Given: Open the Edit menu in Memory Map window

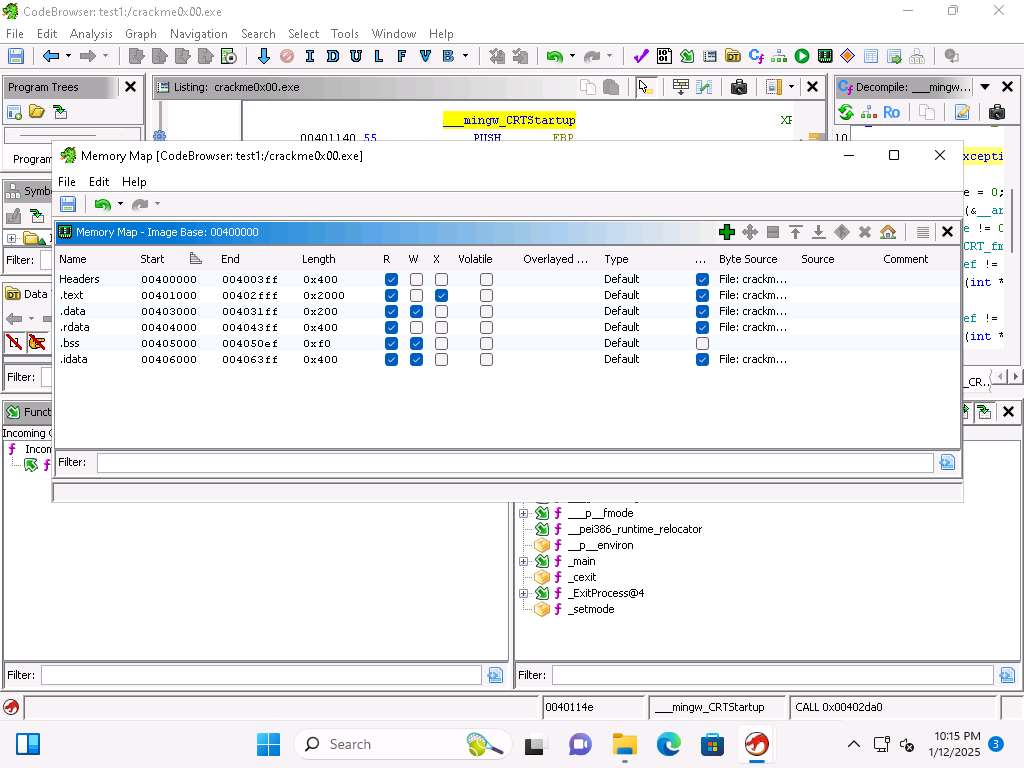Looking at the screenshot, I should 98,182.
